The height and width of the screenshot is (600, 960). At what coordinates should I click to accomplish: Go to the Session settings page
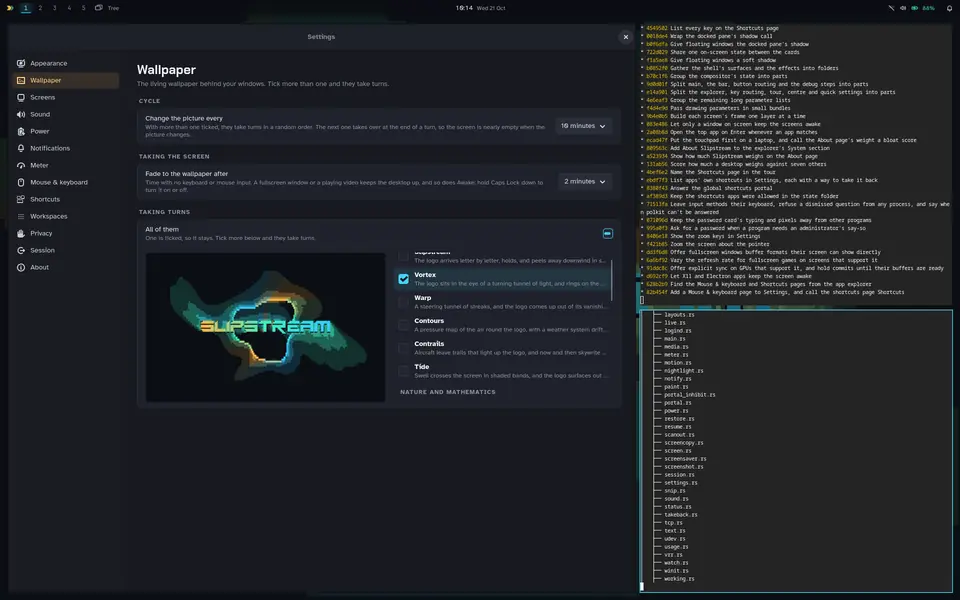pos(66,250)
